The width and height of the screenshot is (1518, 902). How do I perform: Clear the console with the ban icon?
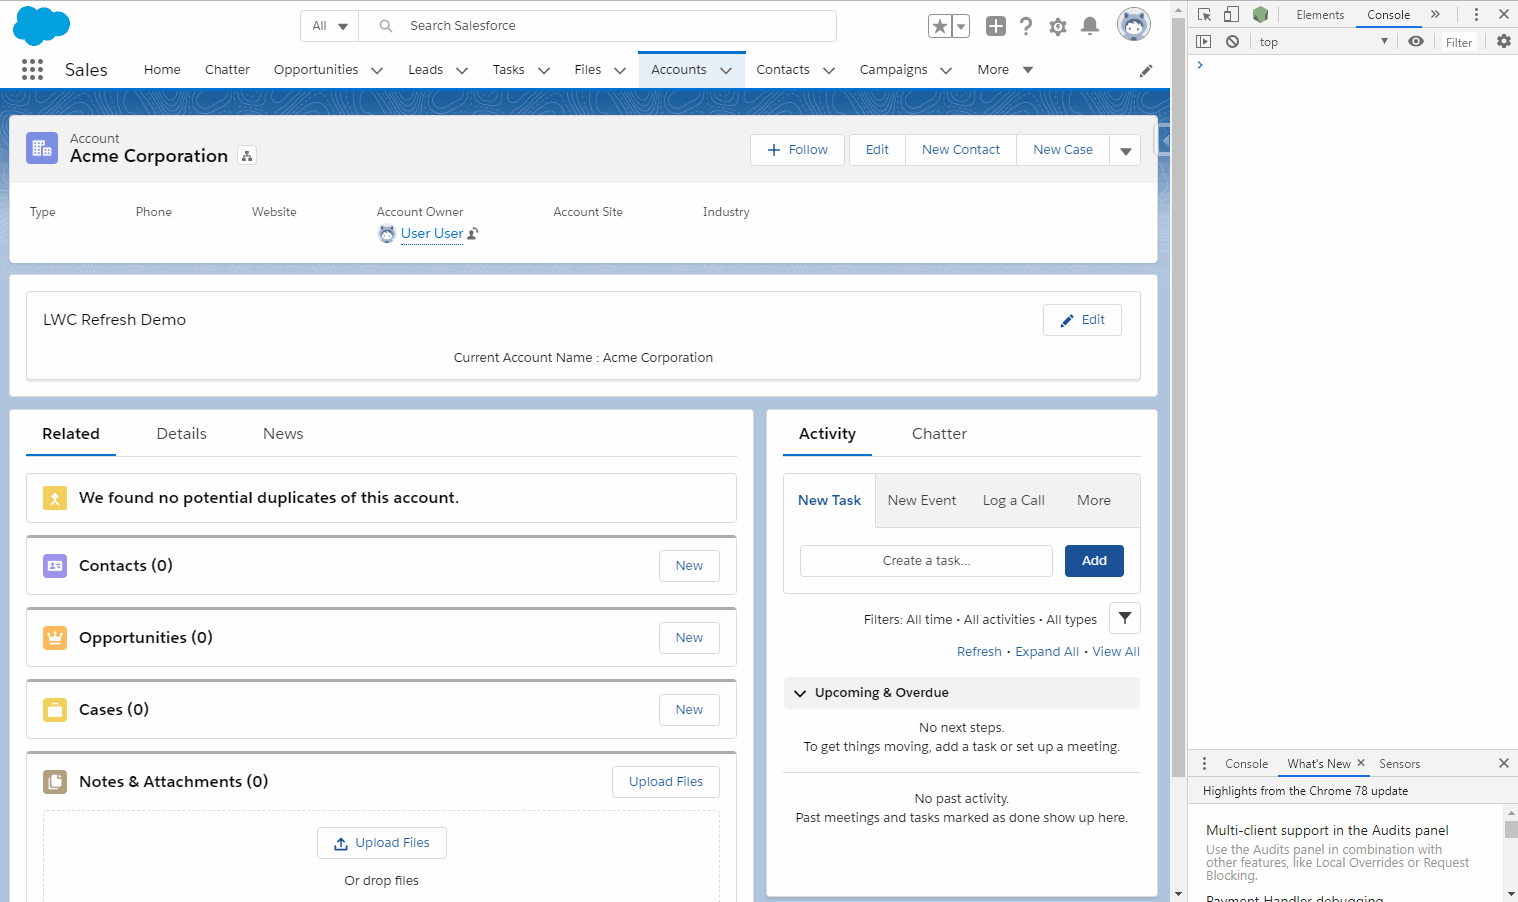tap(1233, 42)
